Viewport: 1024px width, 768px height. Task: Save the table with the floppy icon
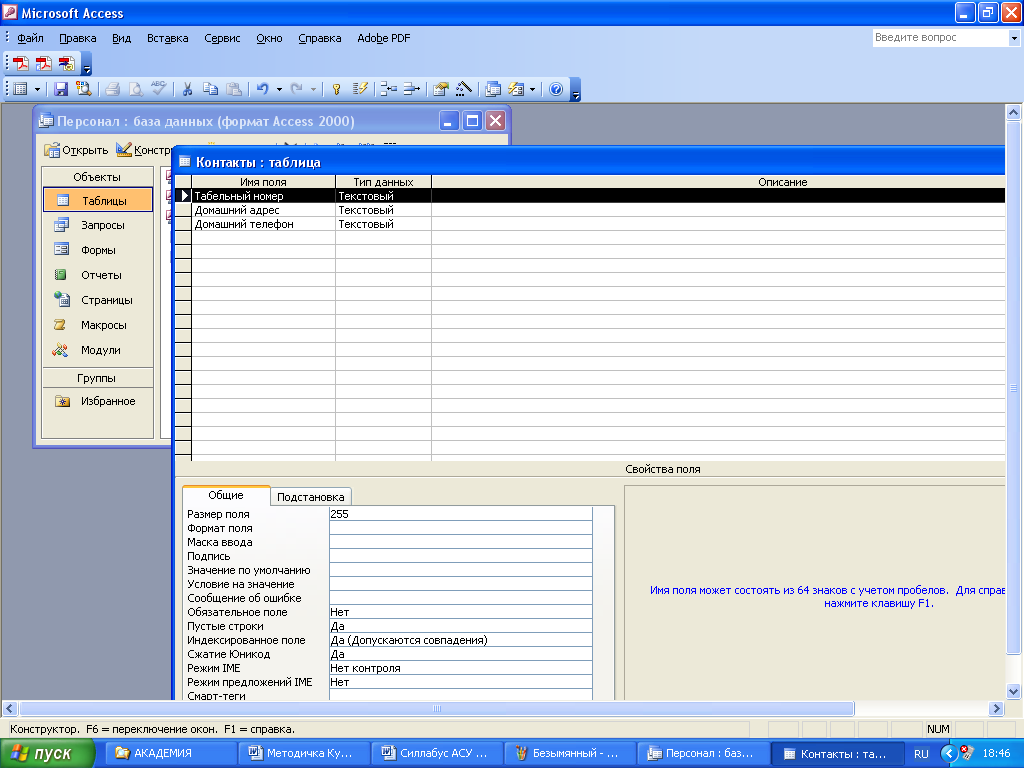61,89
